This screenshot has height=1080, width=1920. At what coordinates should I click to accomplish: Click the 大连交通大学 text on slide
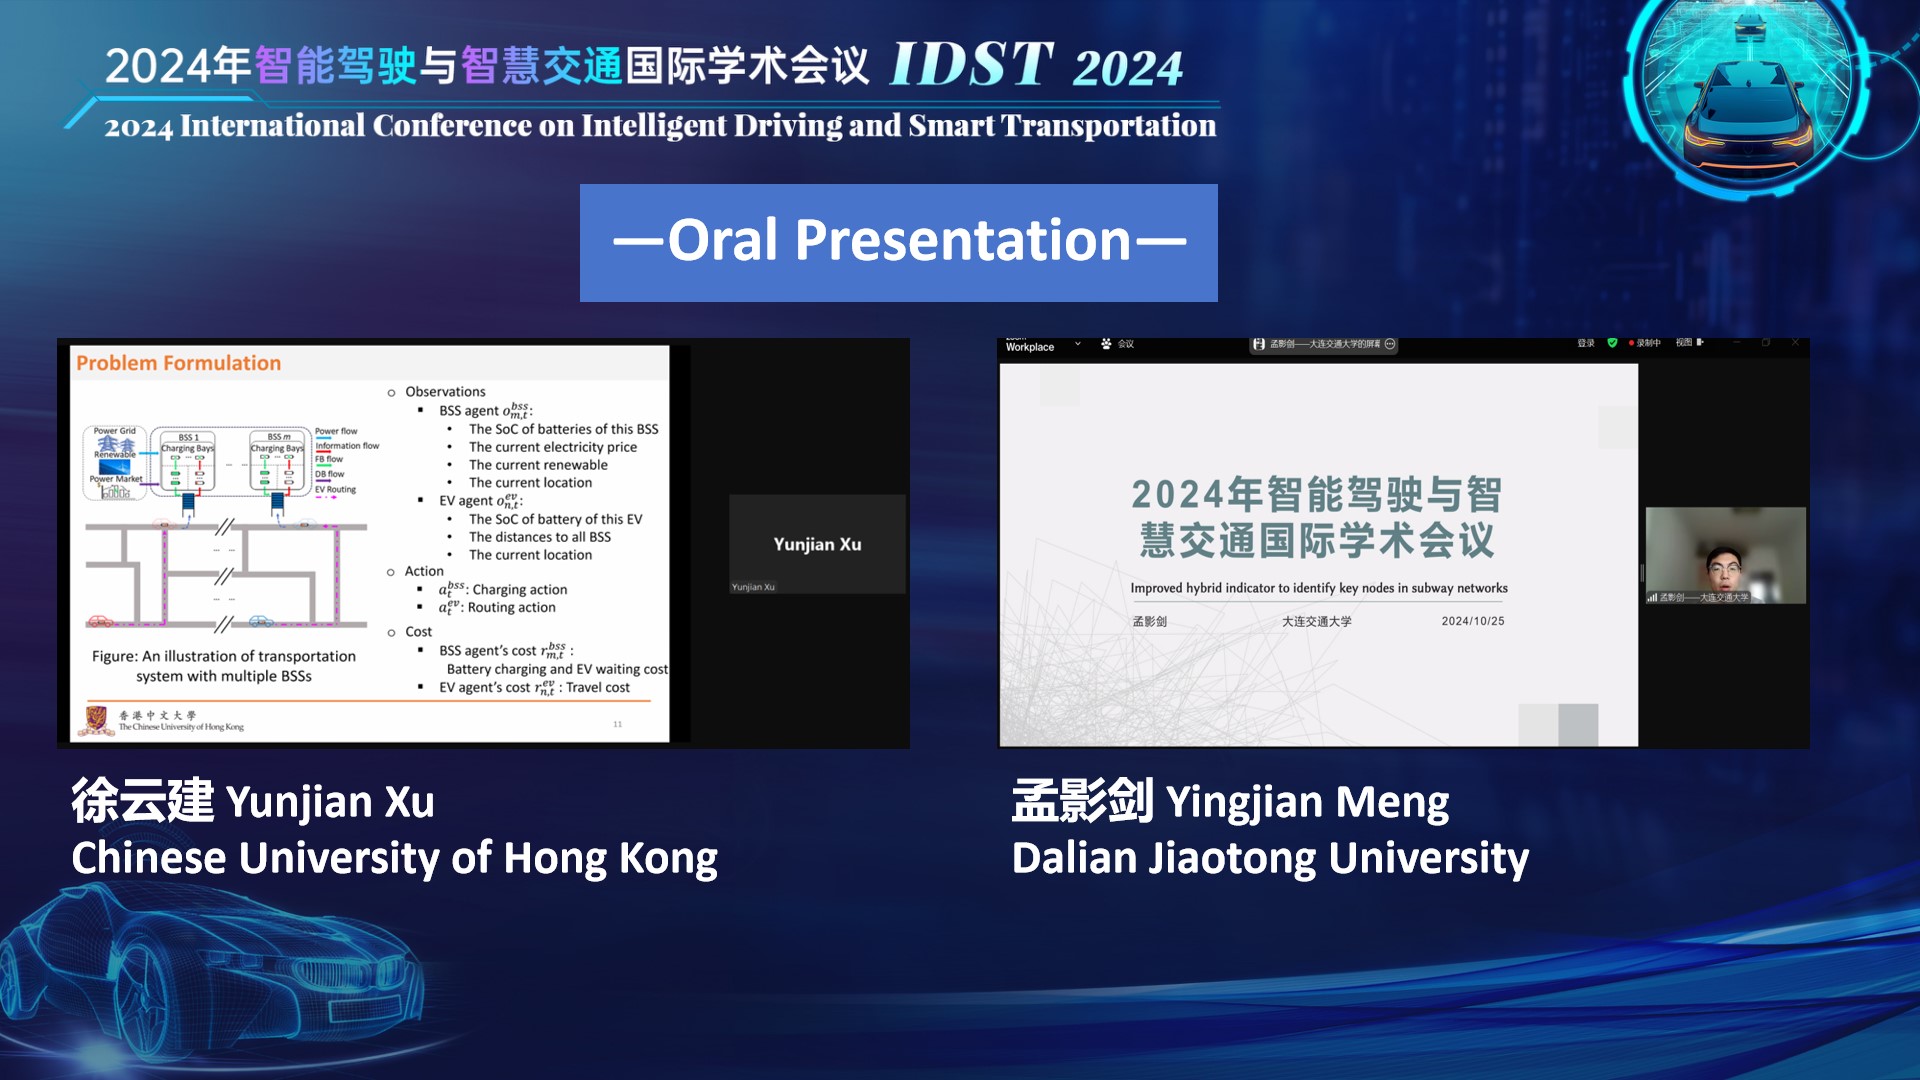click(1317, 622)
